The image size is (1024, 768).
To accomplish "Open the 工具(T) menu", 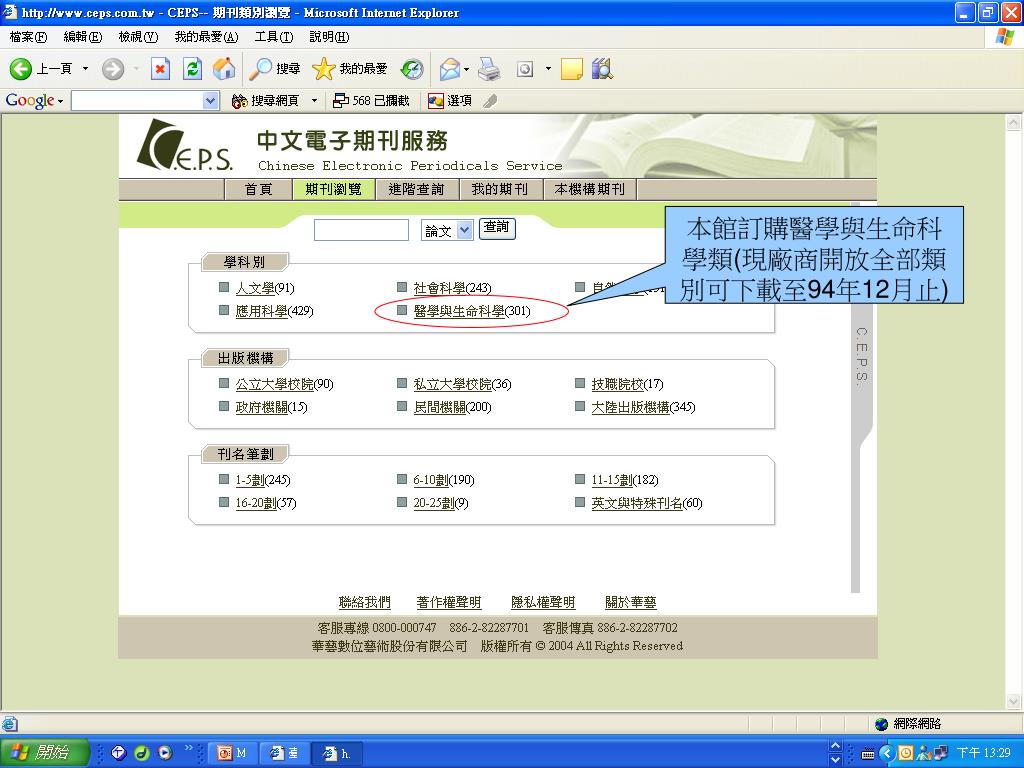I will pyautogui.click(x=274, y=37).
